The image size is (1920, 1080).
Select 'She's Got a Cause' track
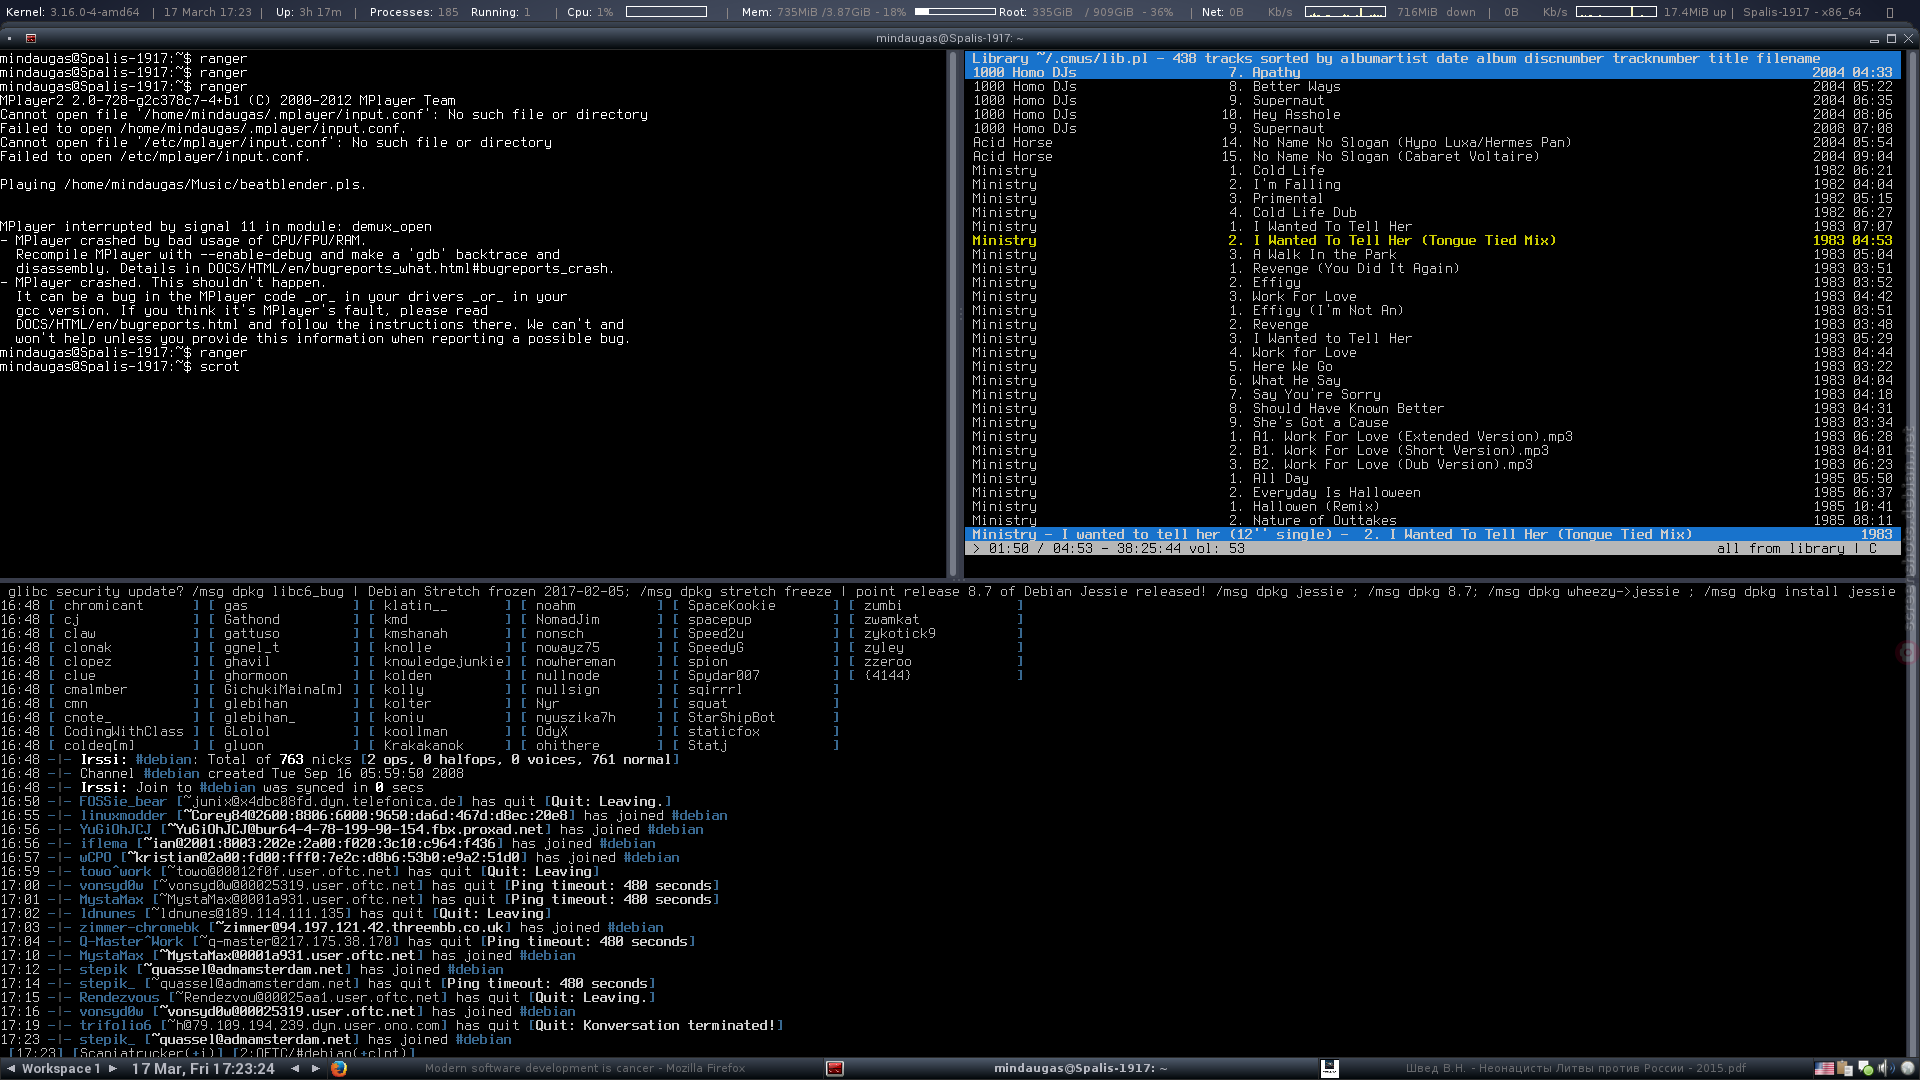(x=1432, y=423)
